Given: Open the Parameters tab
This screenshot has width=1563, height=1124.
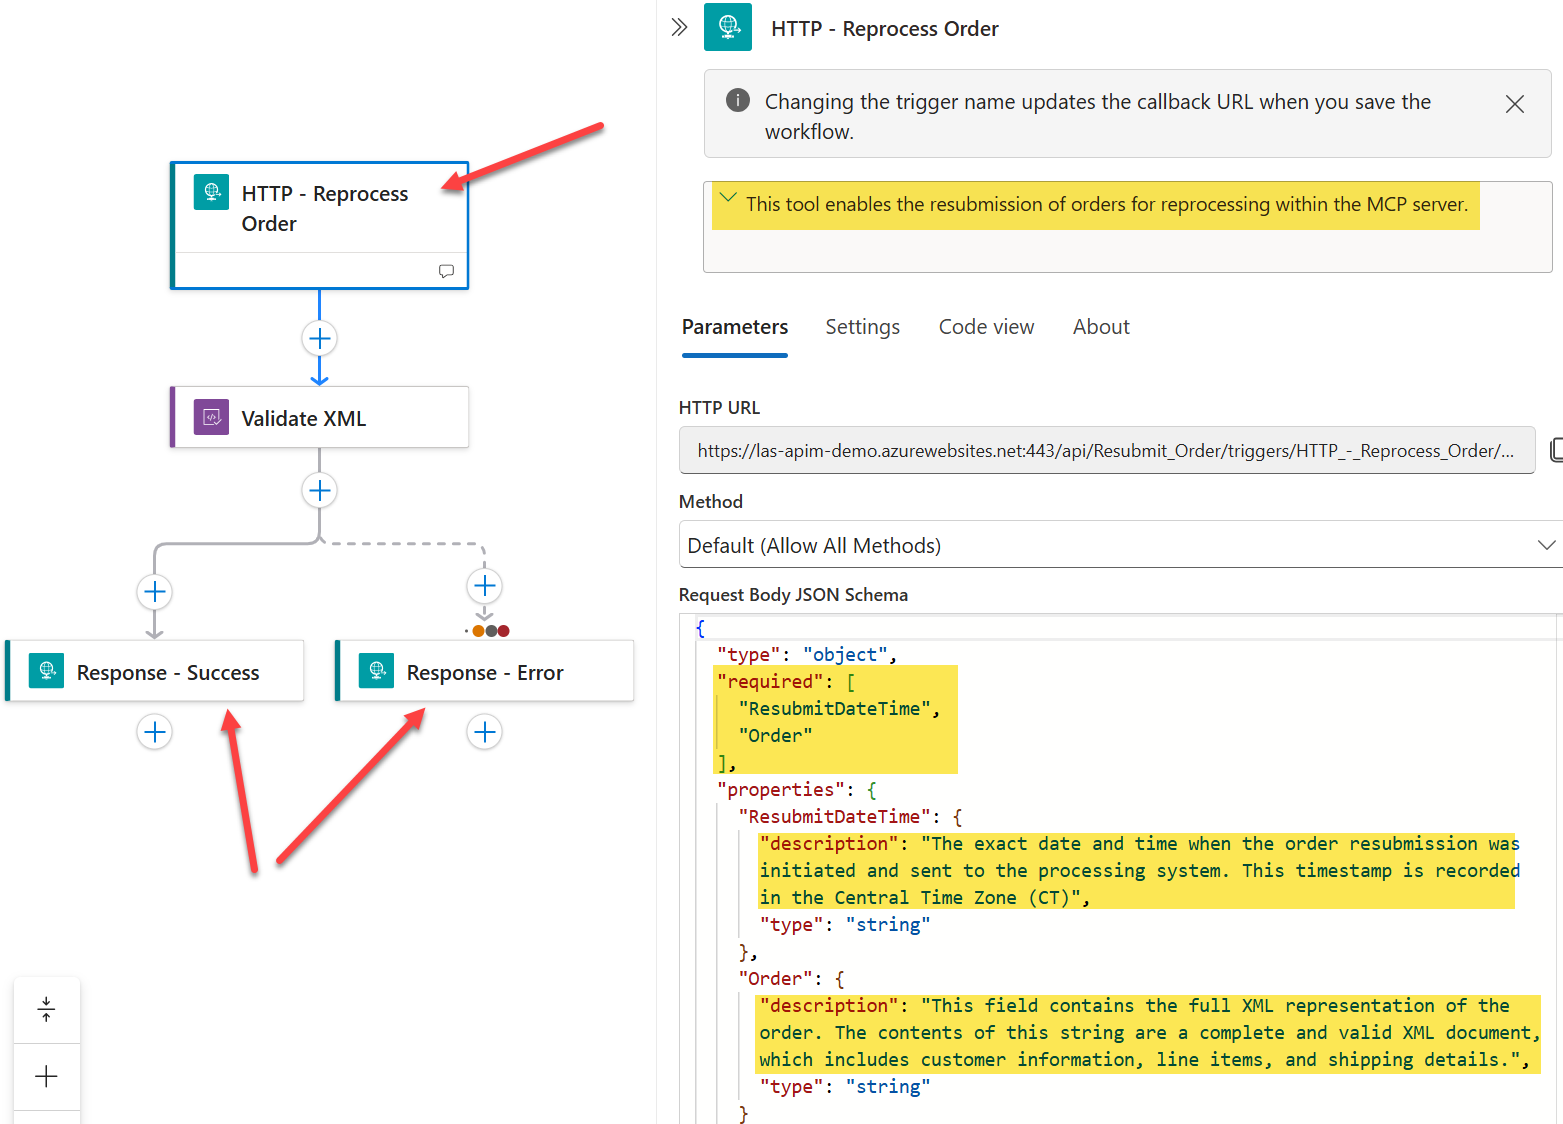Looking at the screenshot, I should pos(735,327).
